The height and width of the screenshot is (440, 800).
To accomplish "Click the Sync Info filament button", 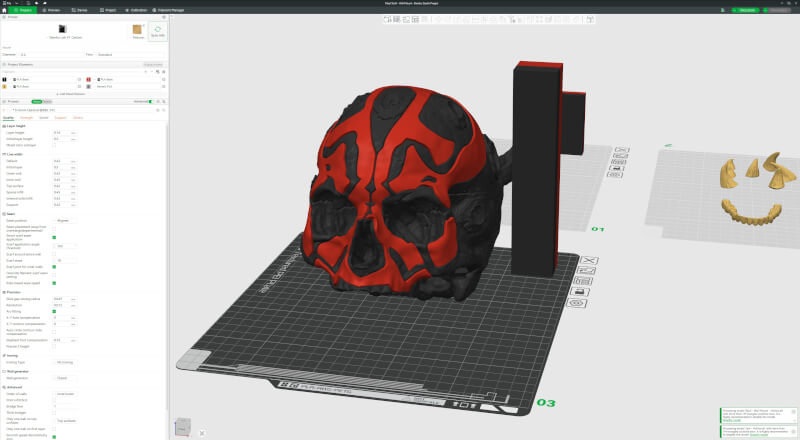I will (158, 32).
